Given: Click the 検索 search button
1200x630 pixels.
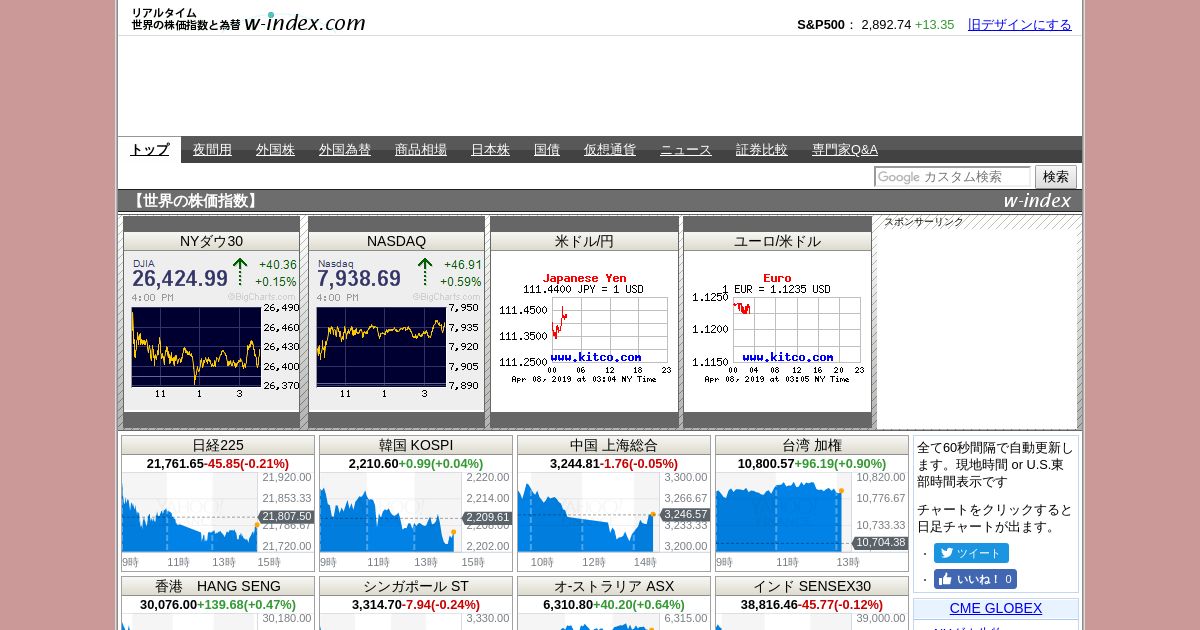Looking at the screenshot, I should pyautogui.click(x=1056, y=177).
